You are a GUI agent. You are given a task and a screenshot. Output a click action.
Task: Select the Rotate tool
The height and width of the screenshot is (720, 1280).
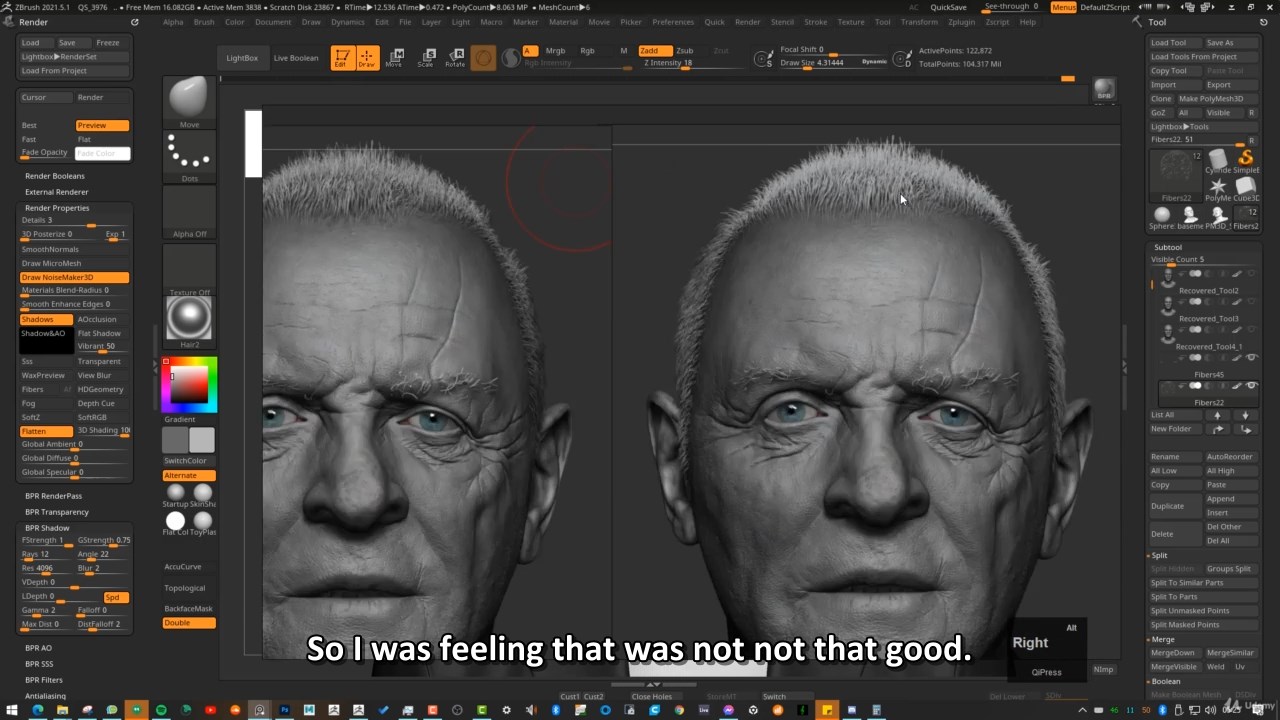(456, 57)
